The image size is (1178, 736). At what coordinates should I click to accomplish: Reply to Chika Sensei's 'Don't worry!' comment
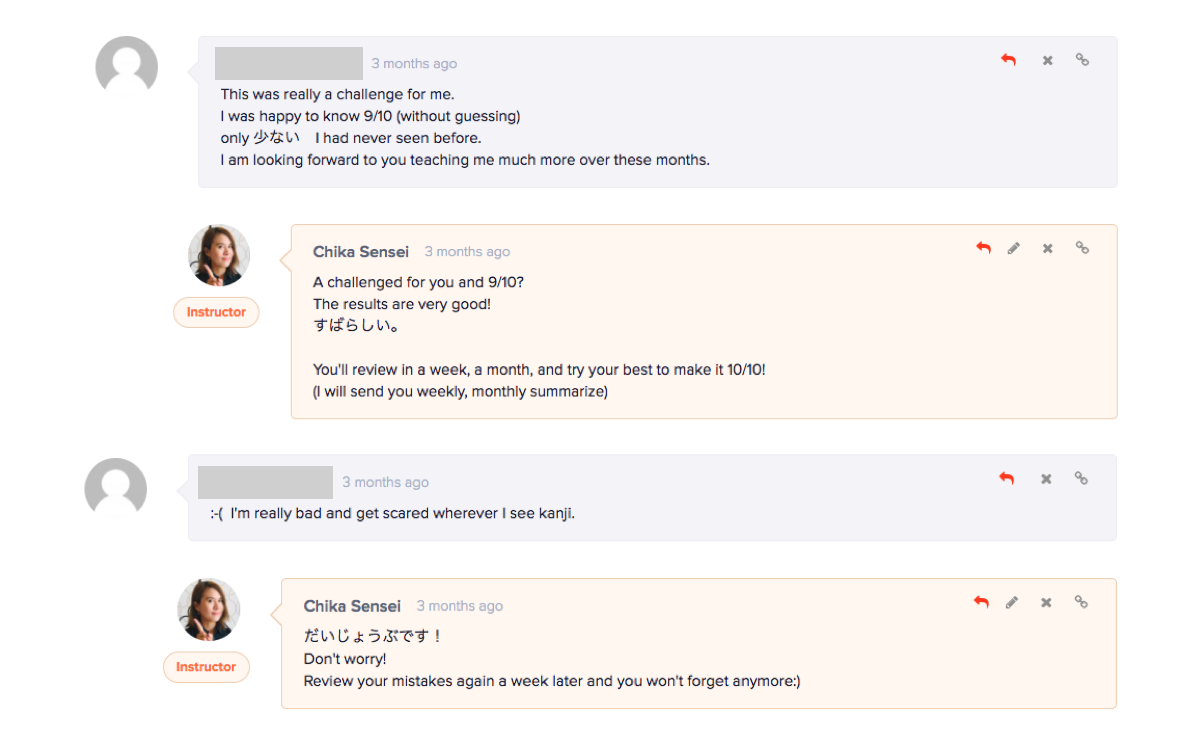(981, 602)
